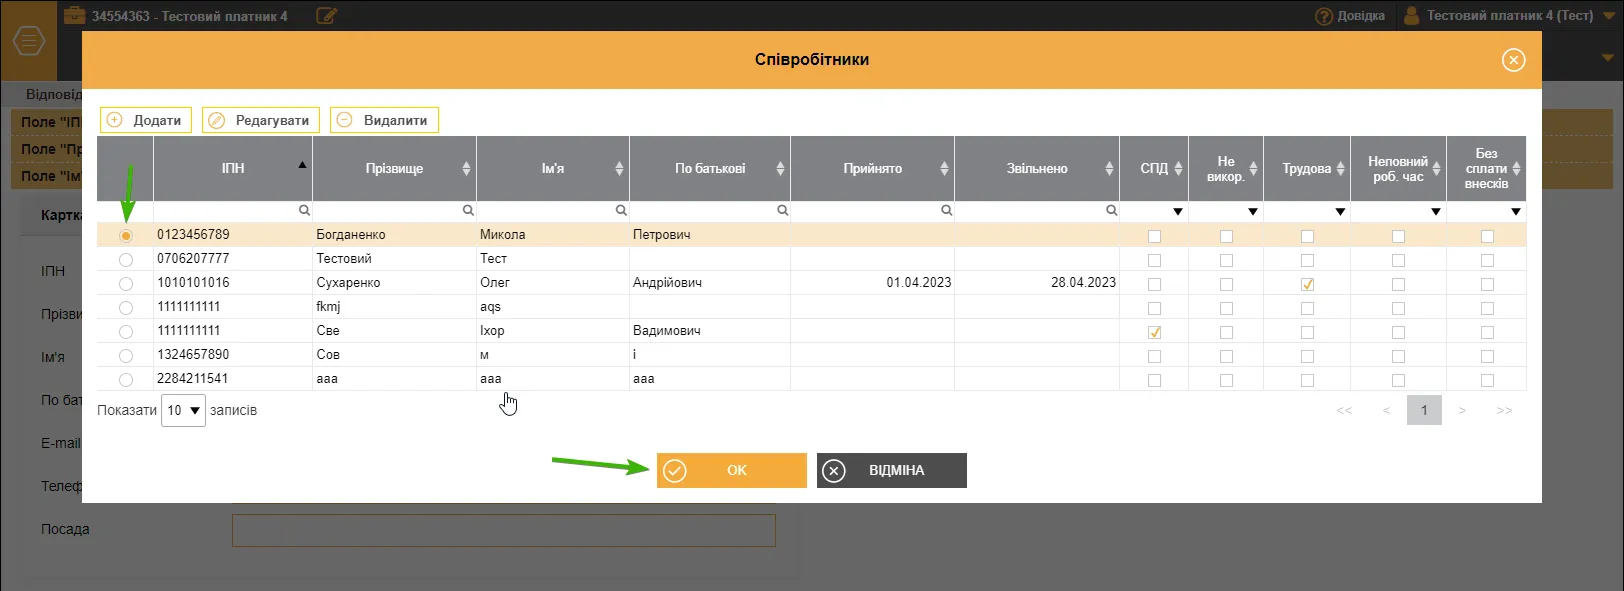Click Прийнято date 01.04.2023

(918, 282)
